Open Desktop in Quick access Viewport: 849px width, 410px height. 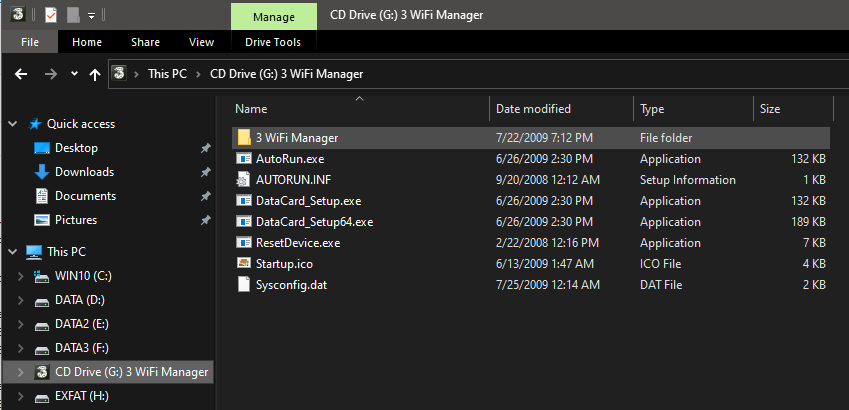pos(76,148)
